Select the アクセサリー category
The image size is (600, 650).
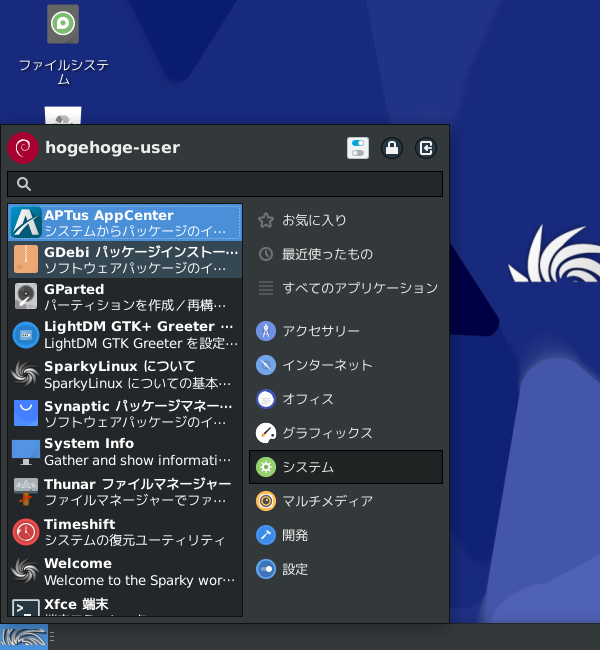click(346, 331)
